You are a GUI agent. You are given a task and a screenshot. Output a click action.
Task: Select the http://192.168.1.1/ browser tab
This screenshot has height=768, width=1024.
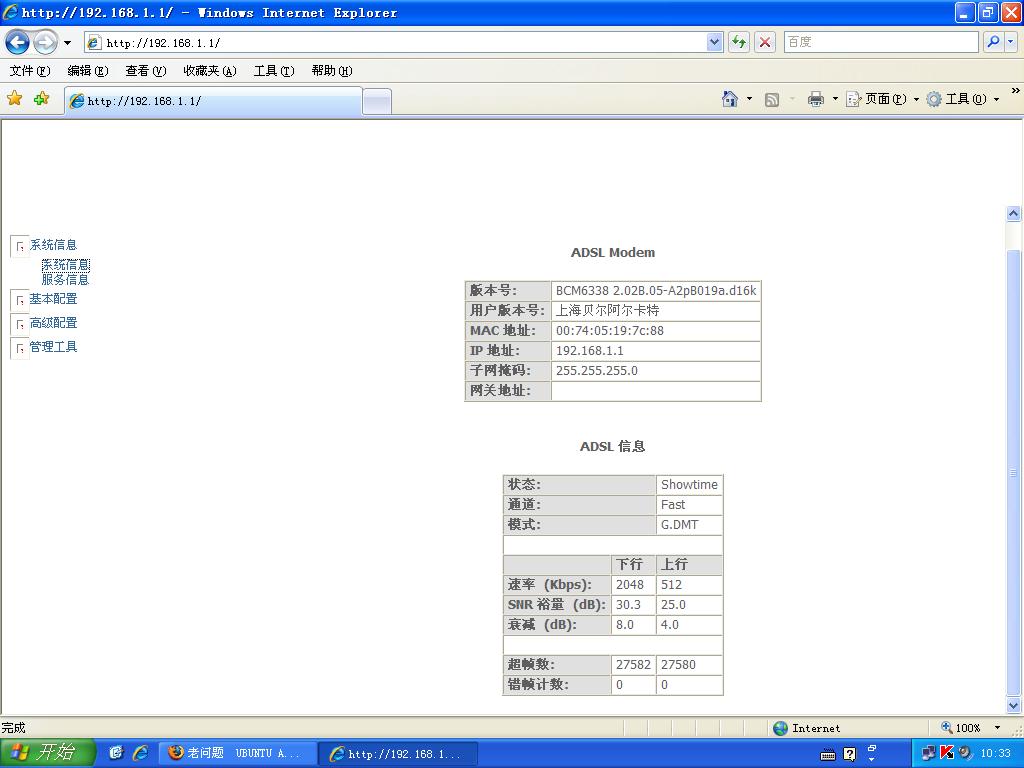point(213,101)
